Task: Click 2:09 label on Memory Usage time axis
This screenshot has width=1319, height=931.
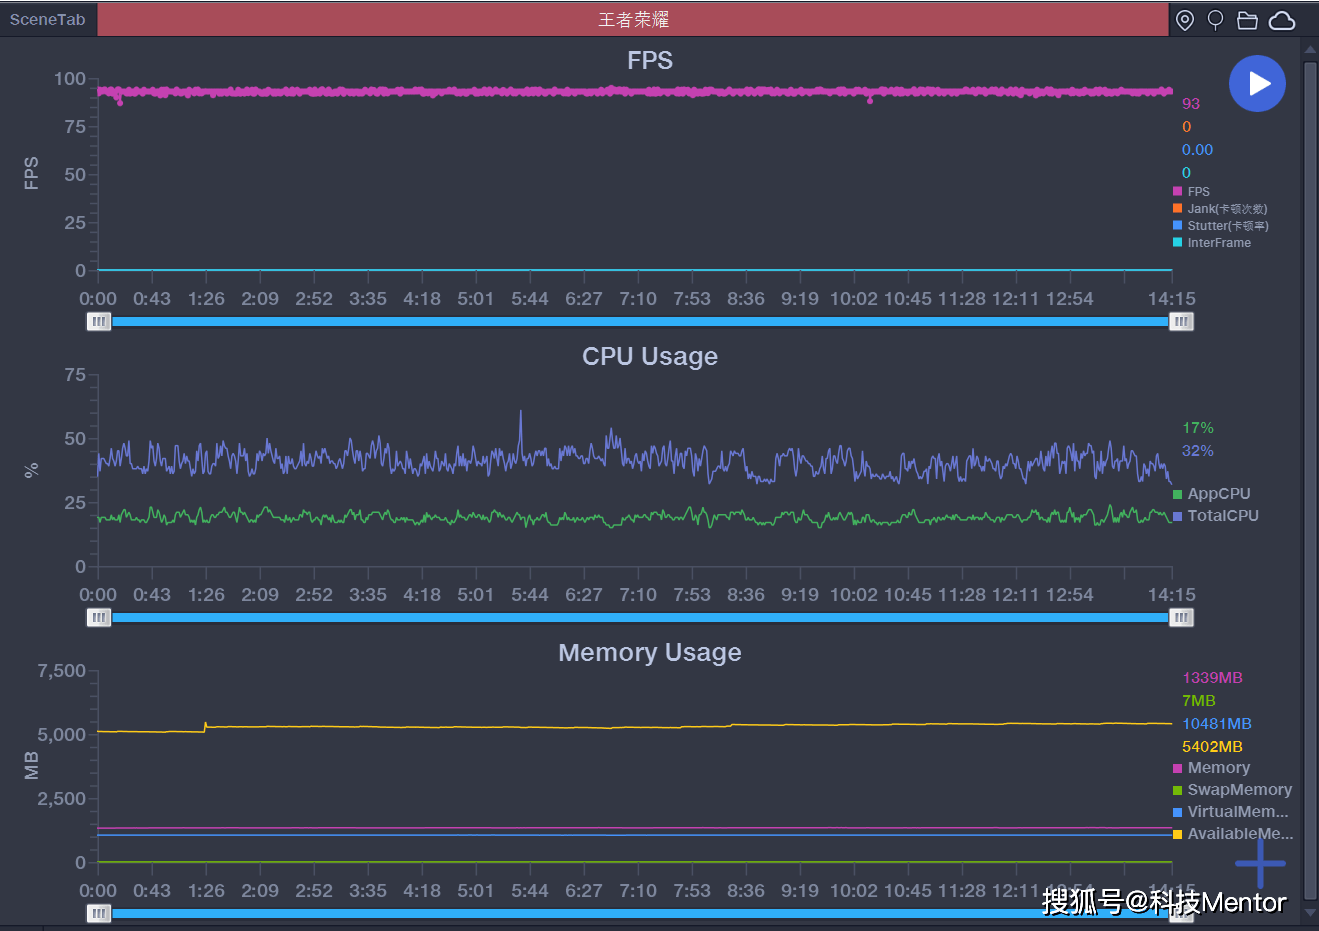Action: point(260,890)
